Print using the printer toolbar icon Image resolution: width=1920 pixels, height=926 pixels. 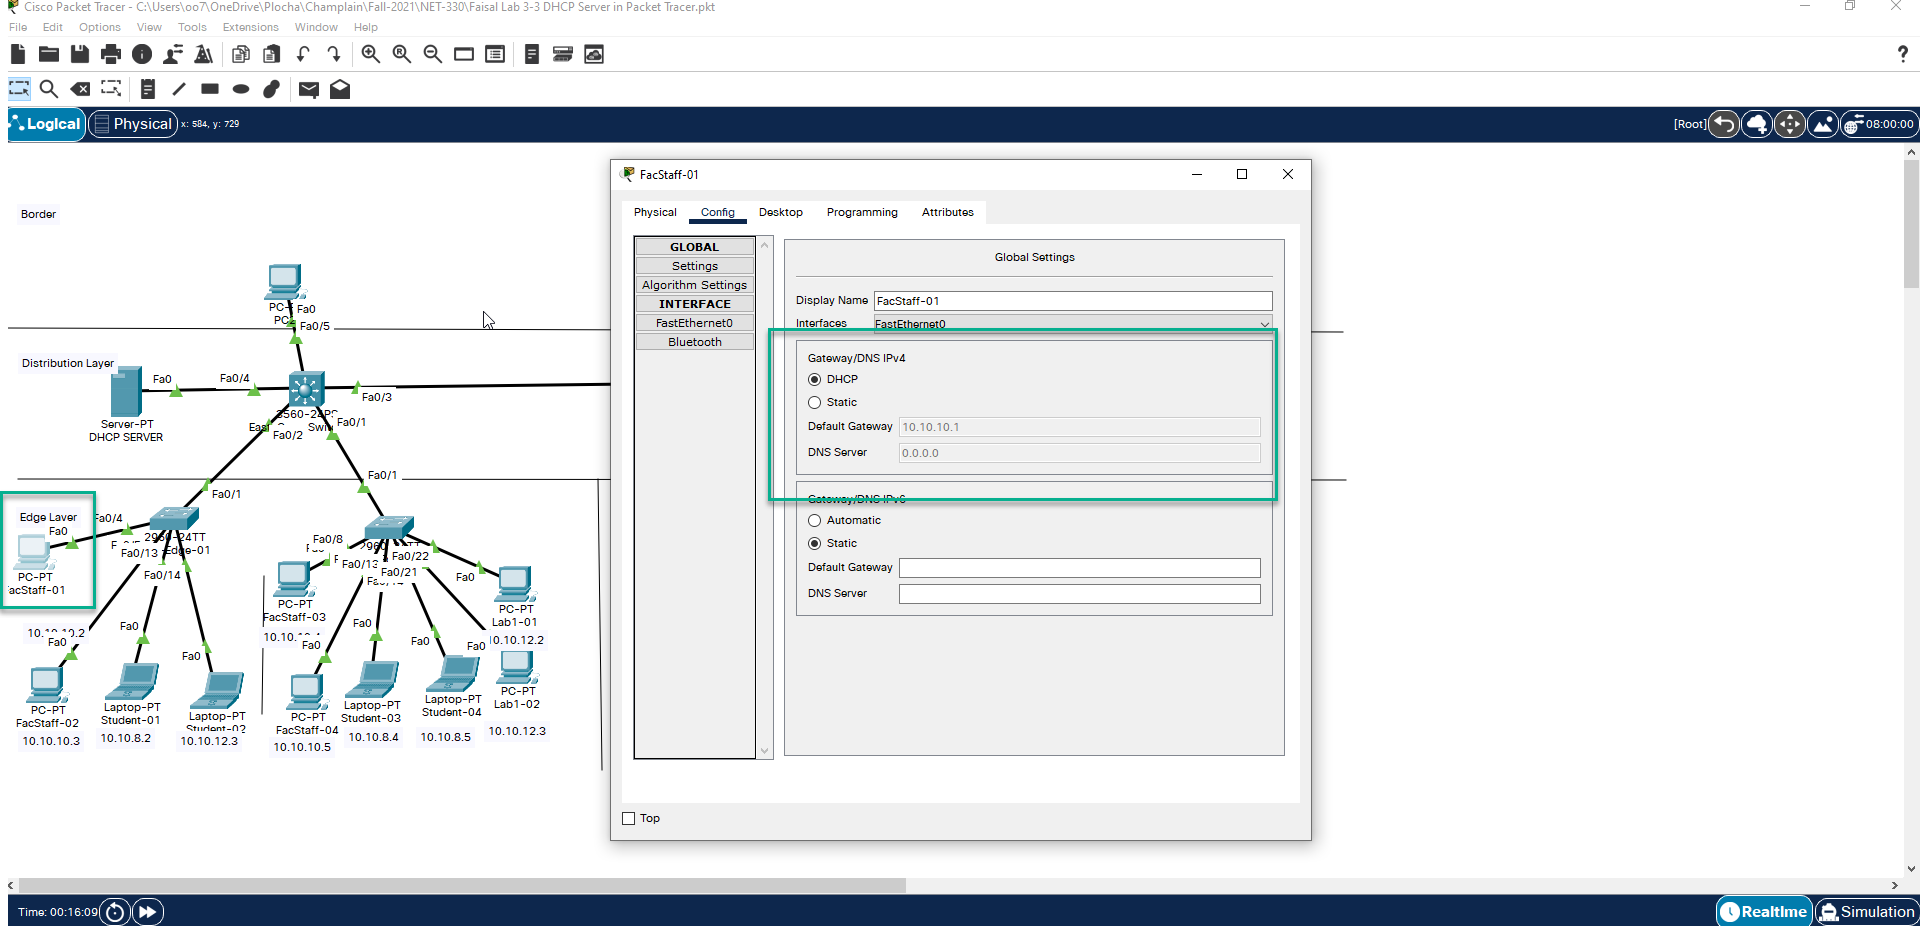(x=111, y=54)
